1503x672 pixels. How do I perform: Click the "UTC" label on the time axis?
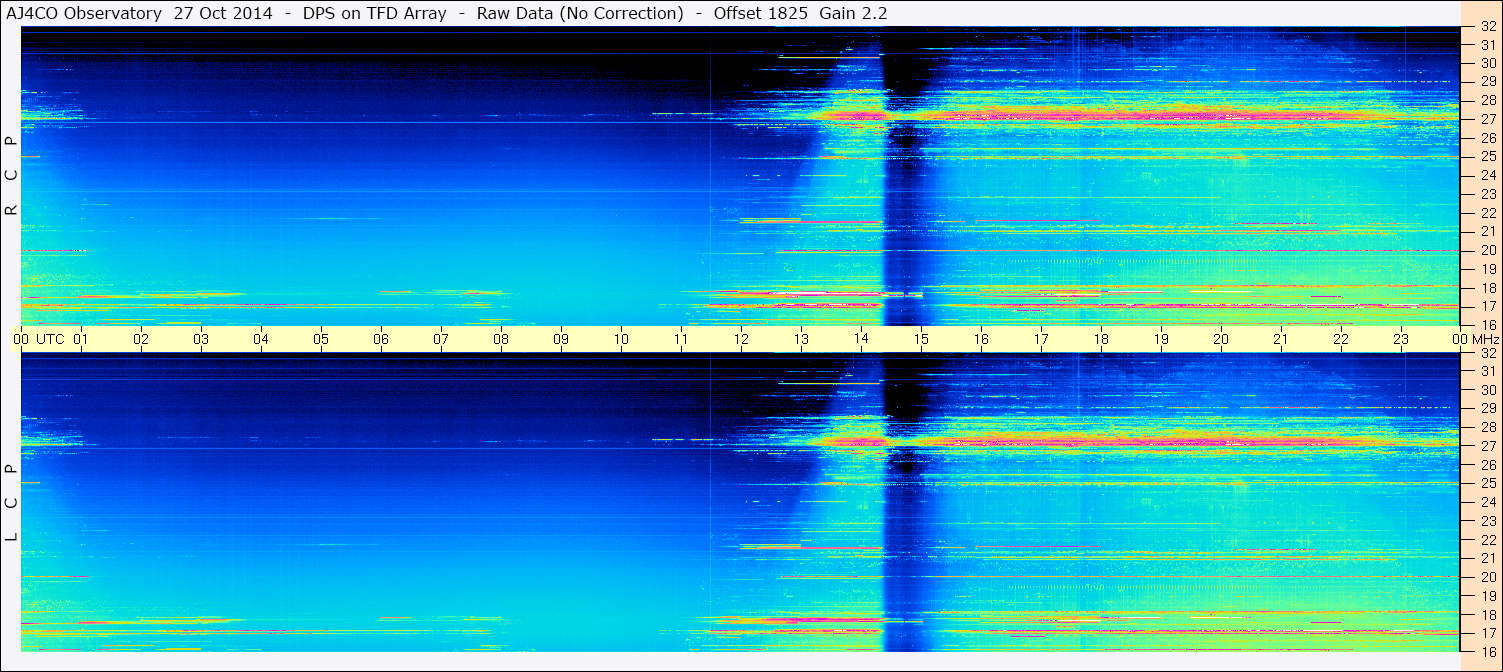coord(50,339)
